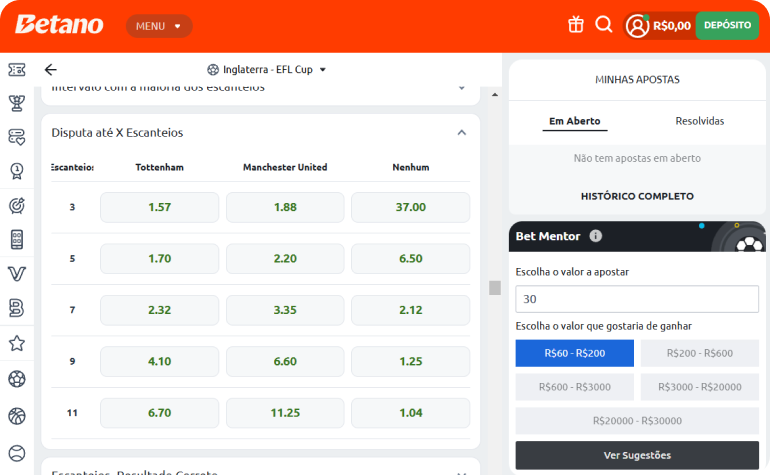Image resolution: width=770 pixels, height=475 pixels.
Task: Click the MINHAS APOSTAS header
Action: [637, 80]
